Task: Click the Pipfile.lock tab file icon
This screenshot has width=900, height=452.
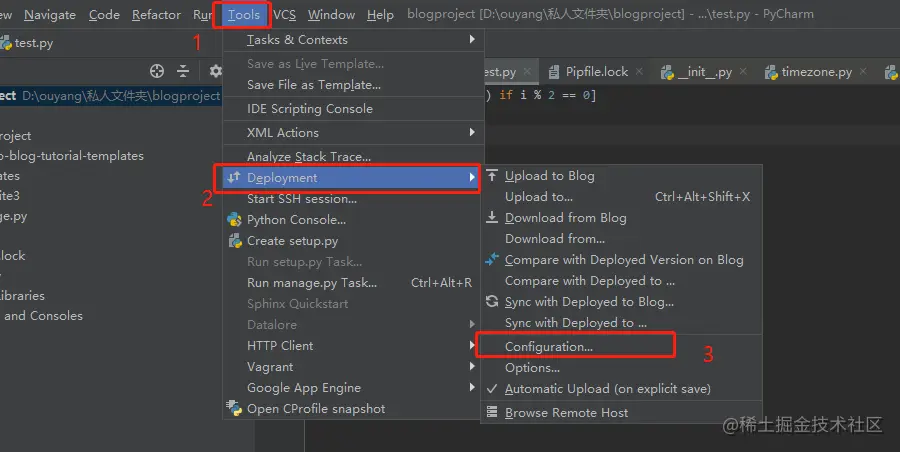Action: 554,72
